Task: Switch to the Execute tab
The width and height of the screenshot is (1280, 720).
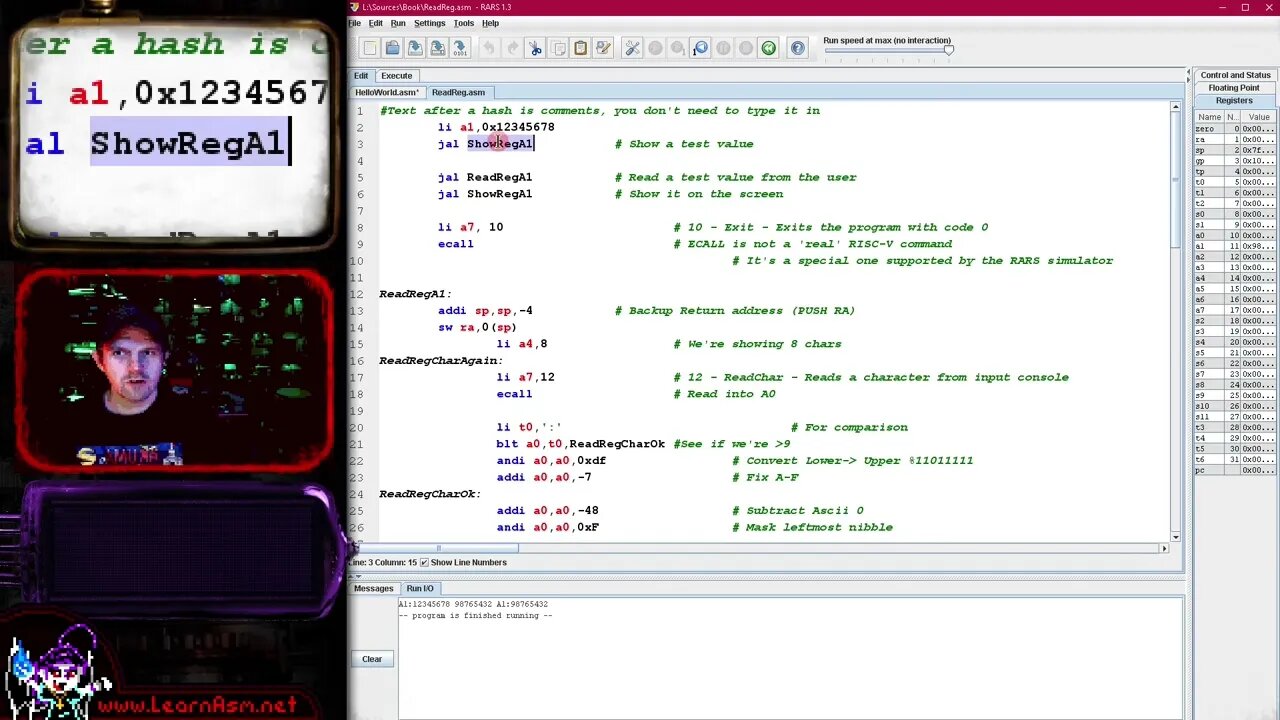Action: (396, 76)
